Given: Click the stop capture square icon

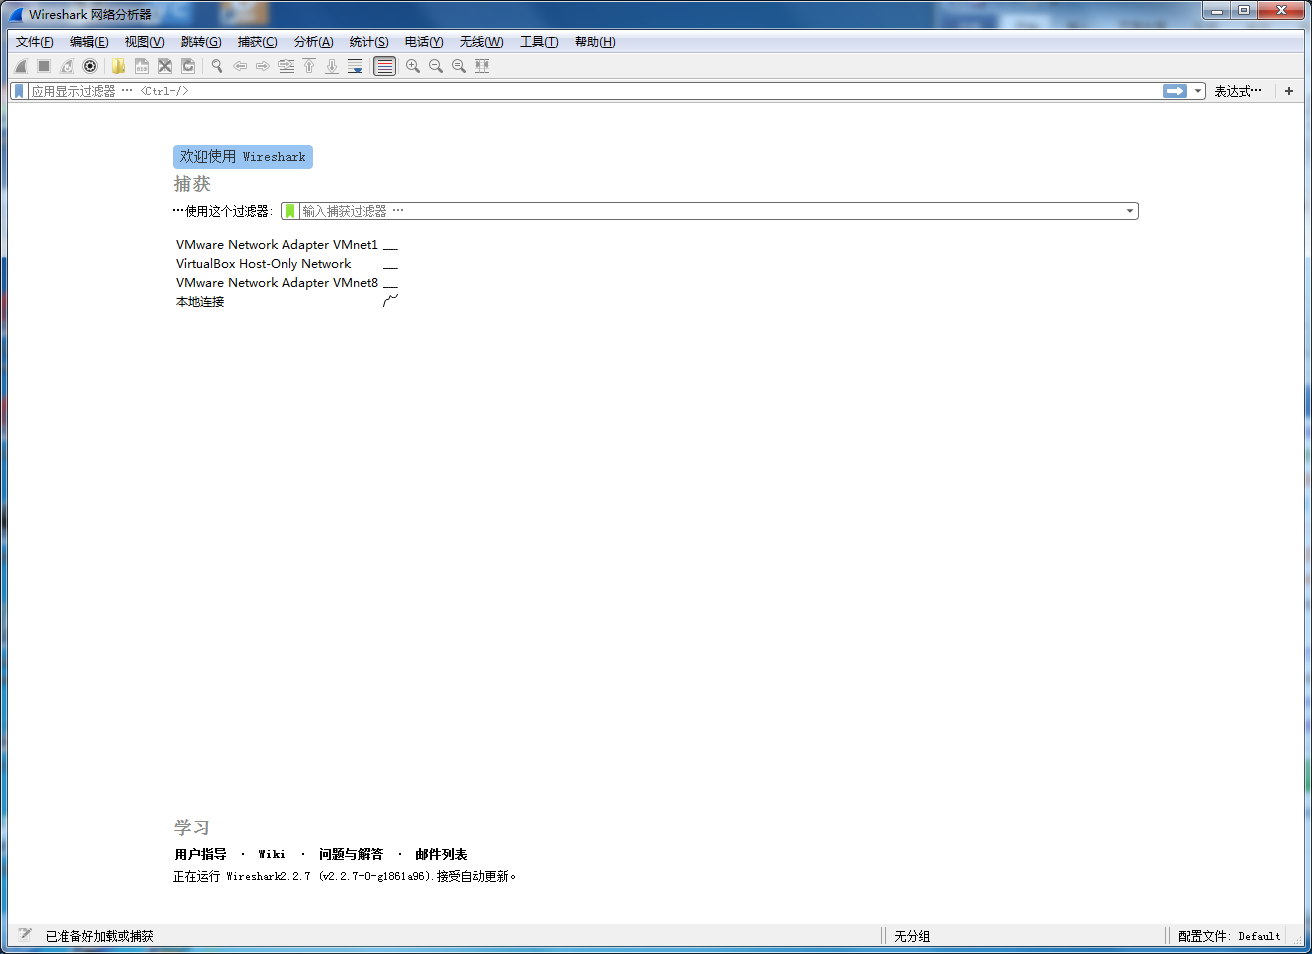Looking at the screenshot, I should tap(44, 66).
